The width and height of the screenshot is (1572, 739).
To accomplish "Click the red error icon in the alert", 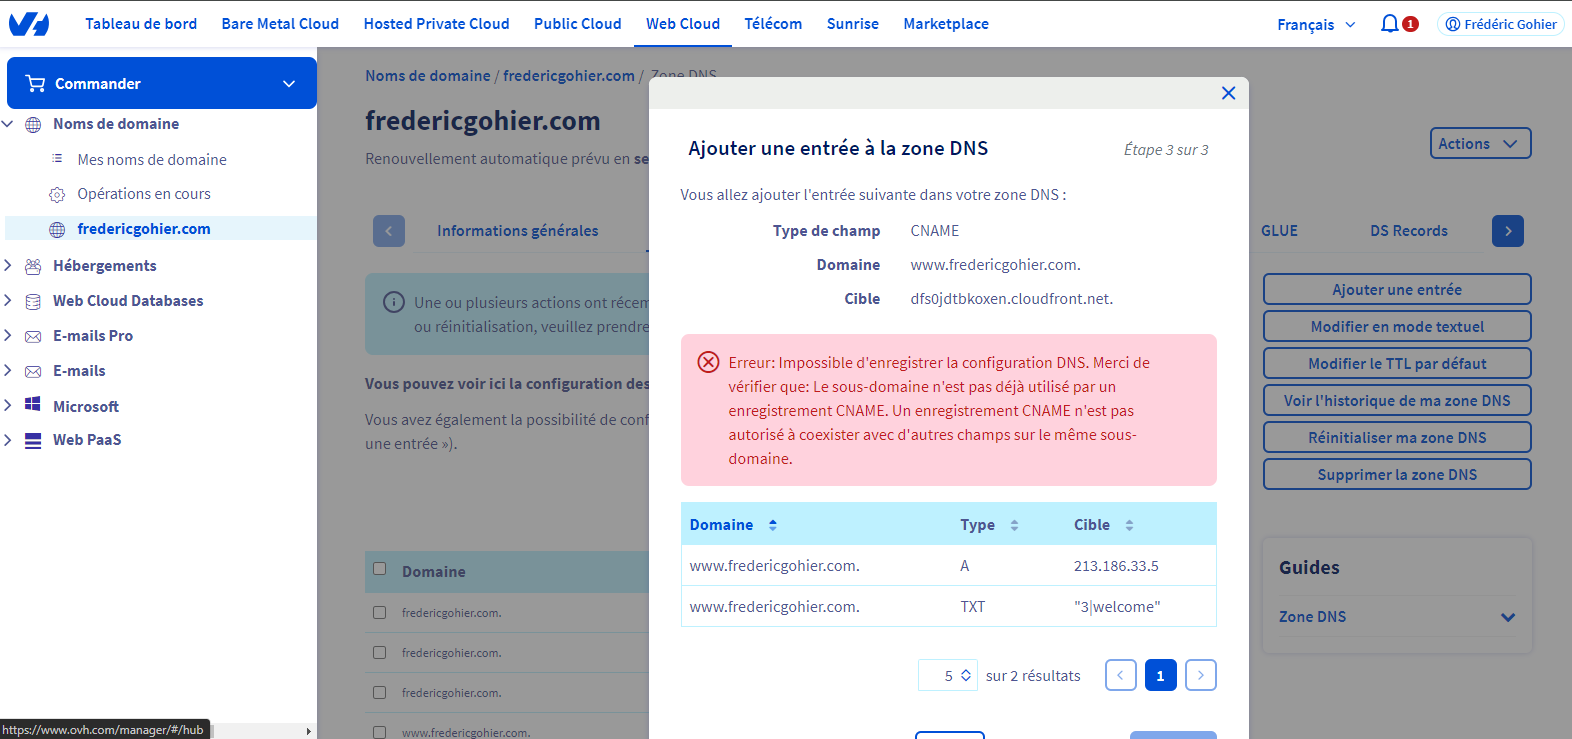I will (x=708, y=362).
